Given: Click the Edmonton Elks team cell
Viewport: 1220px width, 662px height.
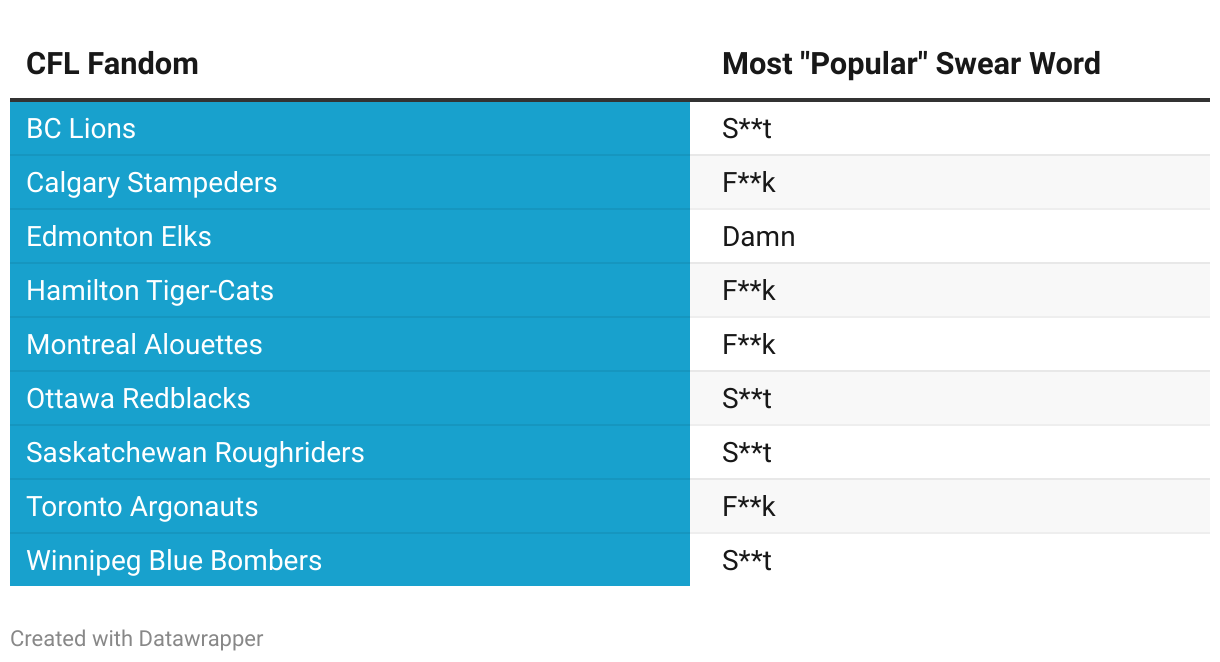Looking at the screenshot, I should [119, 237].
